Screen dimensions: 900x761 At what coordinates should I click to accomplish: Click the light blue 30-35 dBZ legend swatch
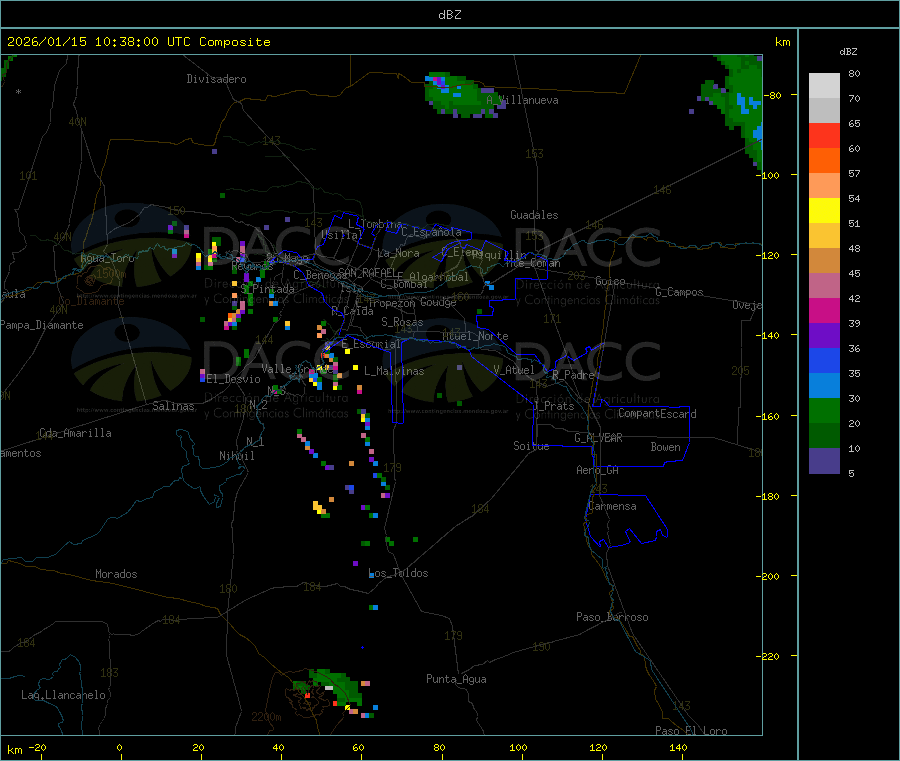click(x=824, y=386)
